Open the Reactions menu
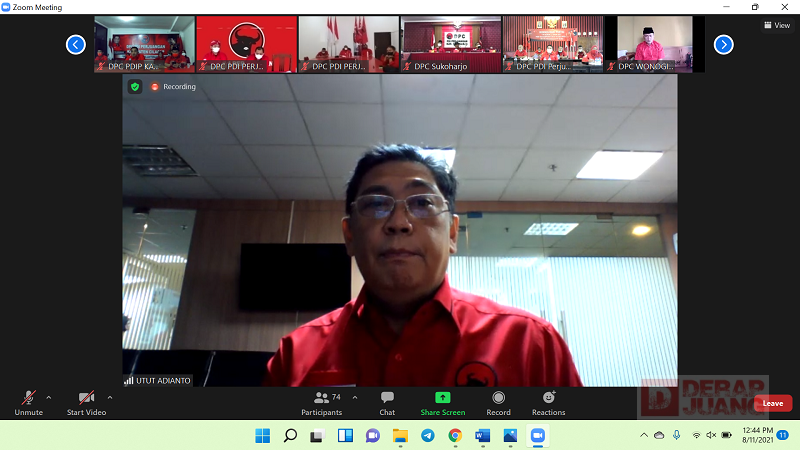The width and height of the screenshot is (800, 450). click(x=548, y=403)
